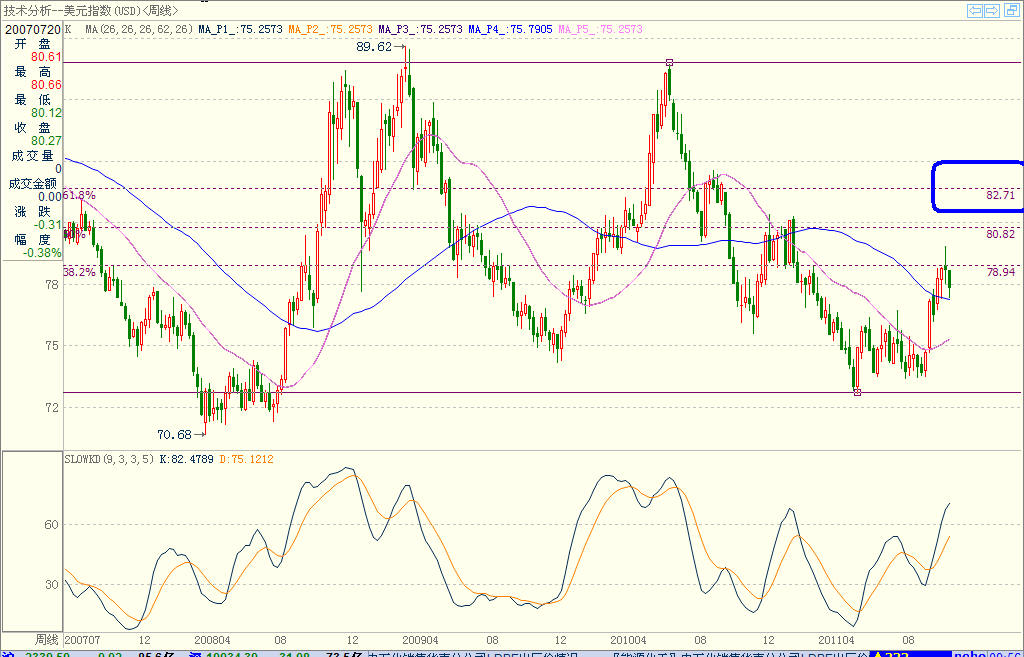
Task: Click the 75 price axis label
Action: click(52, 346)
